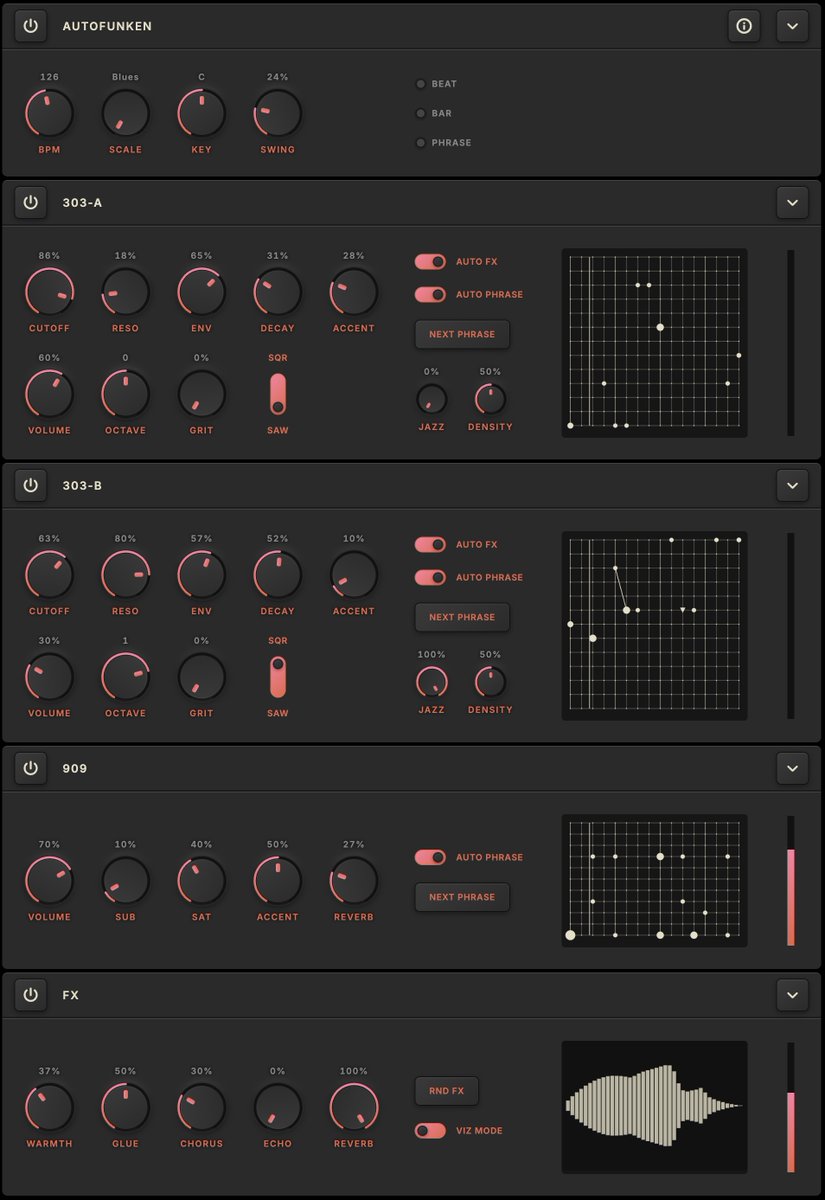Image resolution: width=825 pixels, height=1200 pixels.
Task: Click the 909 drum pattern grid
Action: coord(654,880)
